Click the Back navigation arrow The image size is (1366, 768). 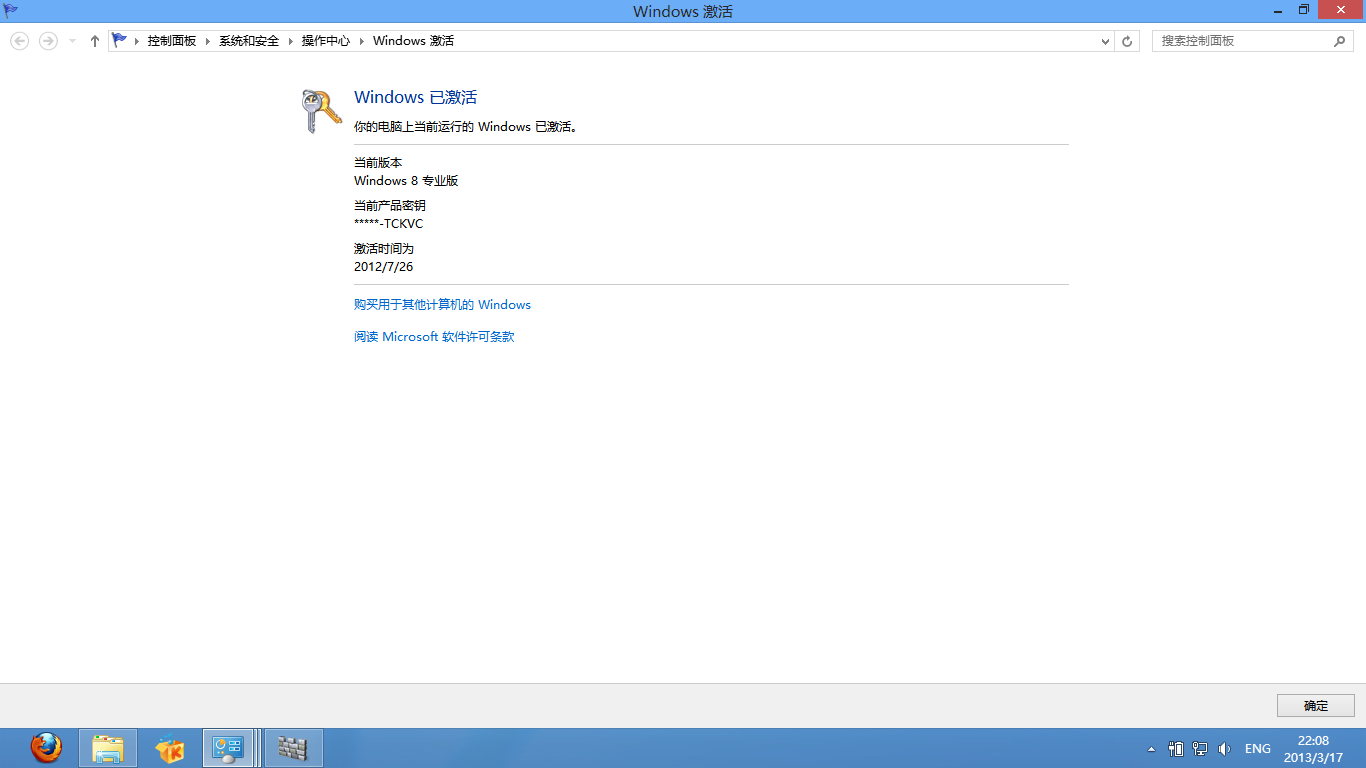(x=19, y=41)
